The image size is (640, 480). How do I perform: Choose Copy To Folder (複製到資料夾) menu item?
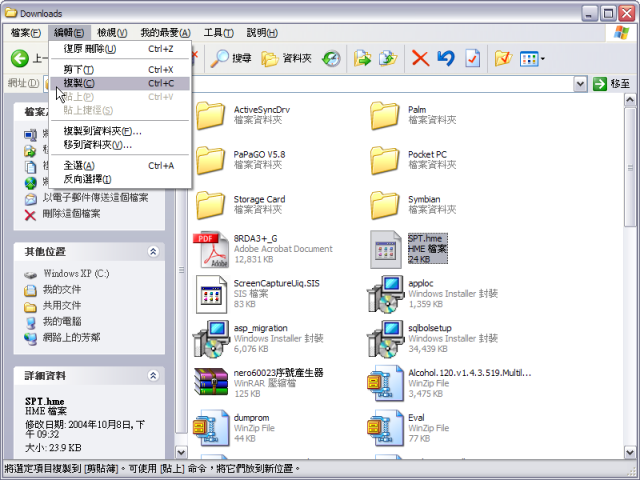click(120, 131)
